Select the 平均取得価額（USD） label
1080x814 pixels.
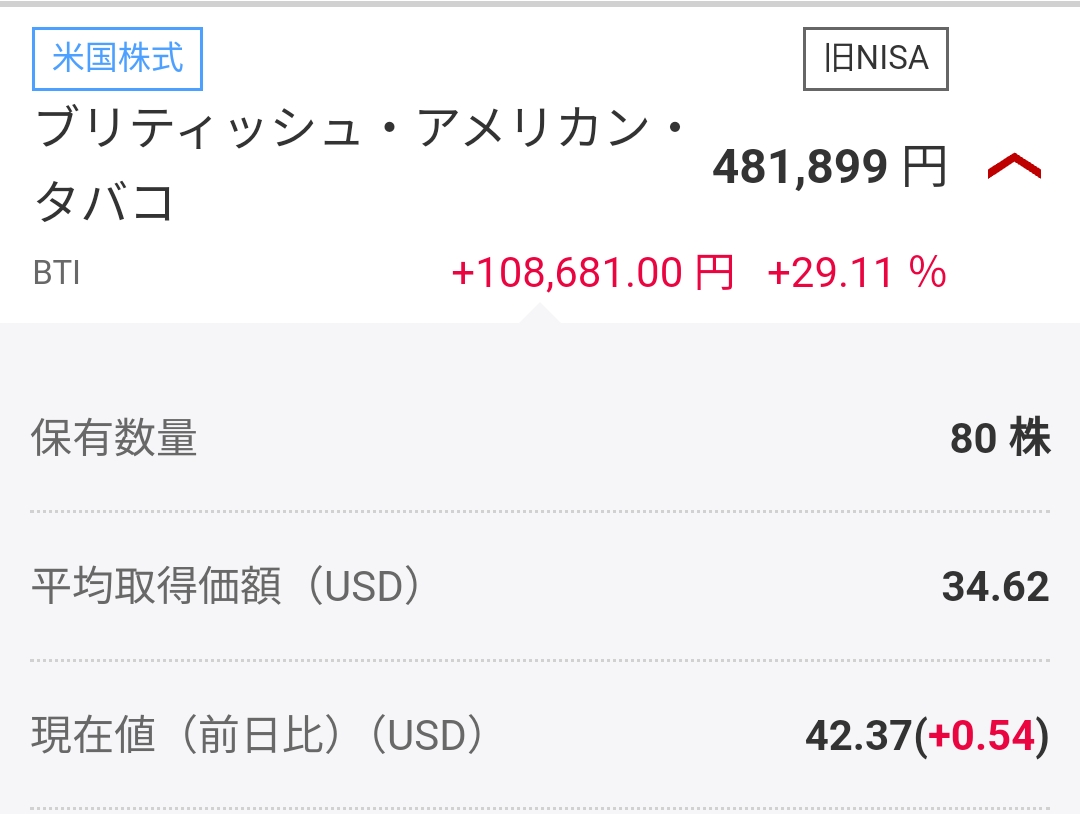click(225, 587)
